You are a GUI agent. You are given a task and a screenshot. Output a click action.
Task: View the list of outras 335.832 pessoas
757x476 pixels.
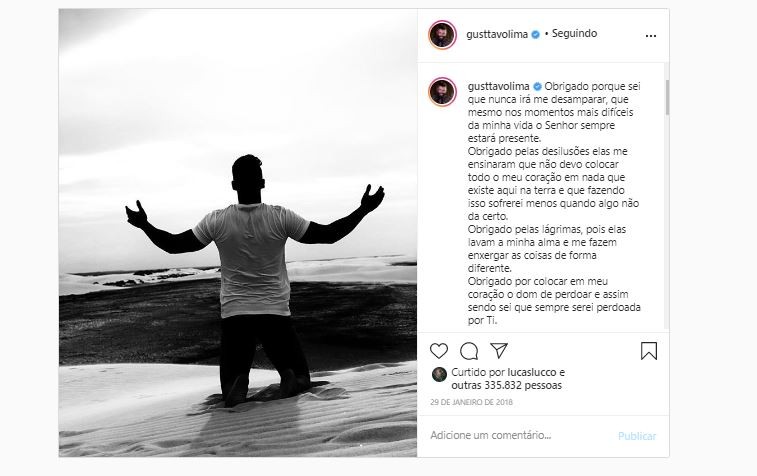pyautogui.click(x=506, y=385)
